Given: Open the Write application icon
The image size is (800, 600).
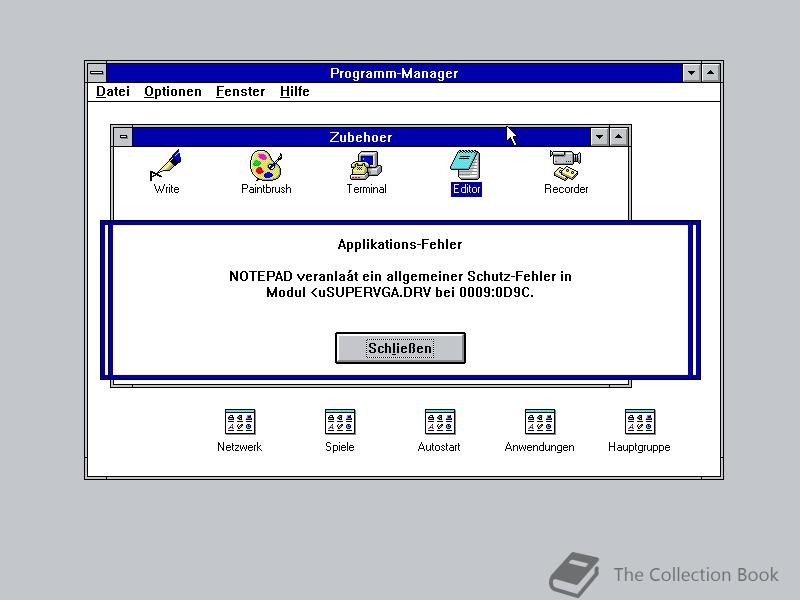Looking at the screenshot, I should click(x=166, y=165).
